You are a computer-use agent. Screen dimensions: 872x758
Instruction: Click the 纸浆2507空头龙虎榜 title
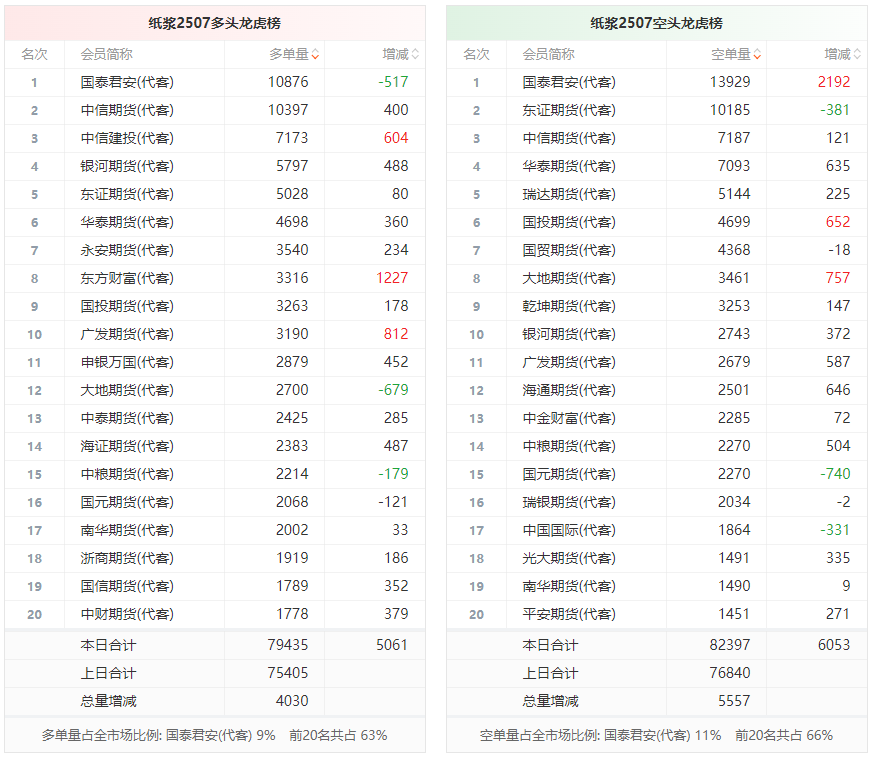[x=656, y=23]
